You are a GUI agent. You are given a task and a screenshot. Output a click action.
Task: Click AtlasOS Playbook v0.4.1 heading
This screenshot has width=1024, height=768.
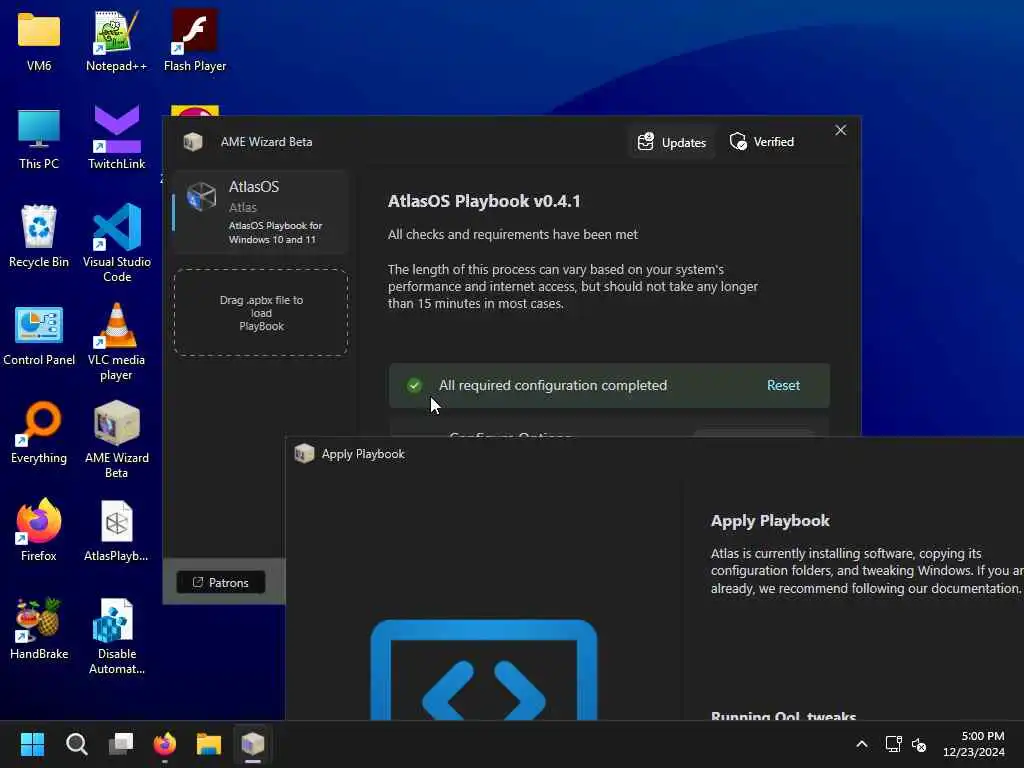tap(484, 201)
